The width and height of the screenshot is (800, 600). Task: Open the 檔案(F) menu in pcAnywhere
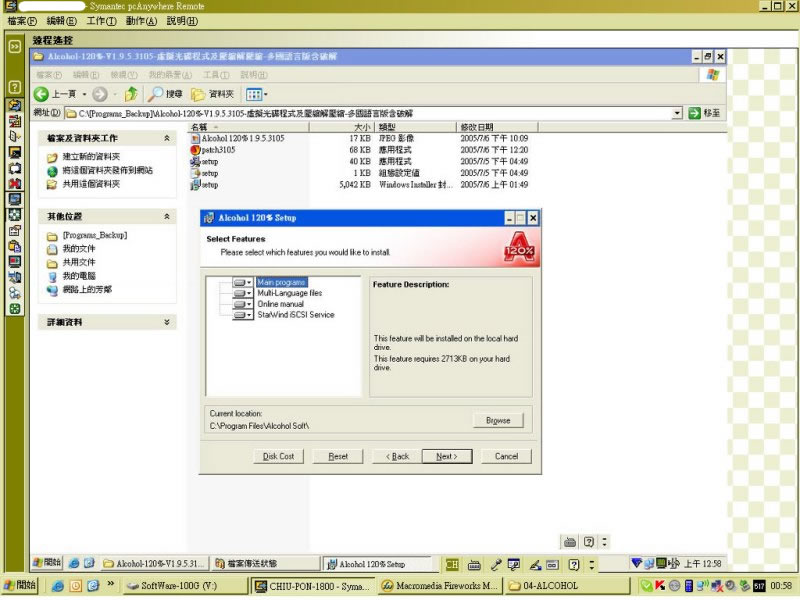click(22, 21)
